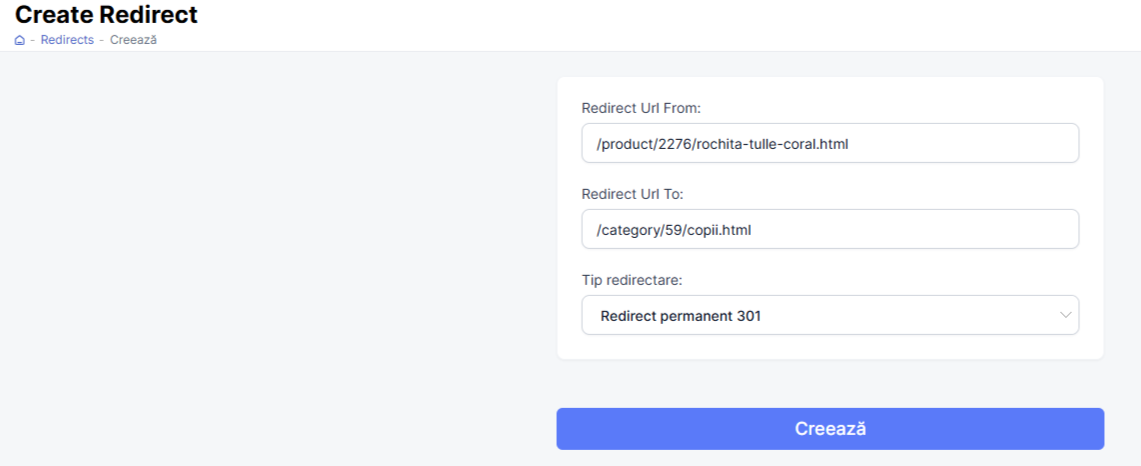Select the "Redirect permanent 301" option text
1141x466 pixels.
coord(680,316)
